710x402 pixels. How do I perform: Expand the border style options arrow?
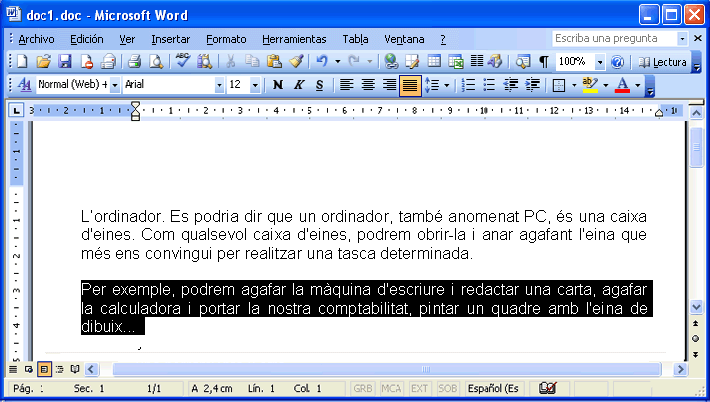[x=574, y=85]
